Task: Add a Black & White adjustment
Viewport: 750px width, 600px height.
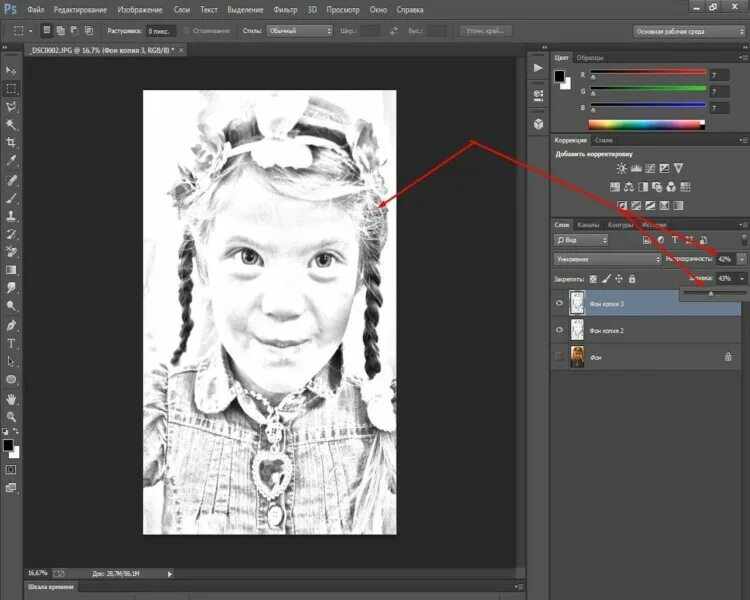Action: tap(643, 187)
